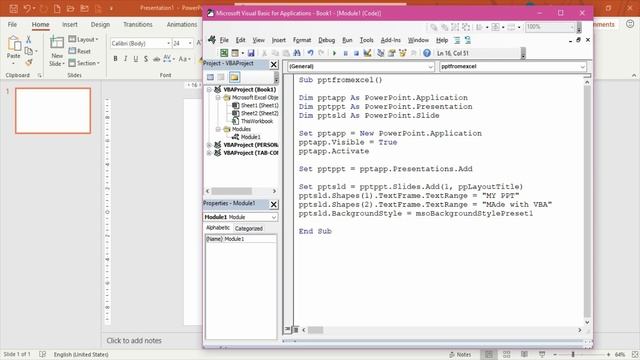The image size is (640, 360).
Task: Close the Properties - Module1 pane
Action: click(x=273, y=204)
